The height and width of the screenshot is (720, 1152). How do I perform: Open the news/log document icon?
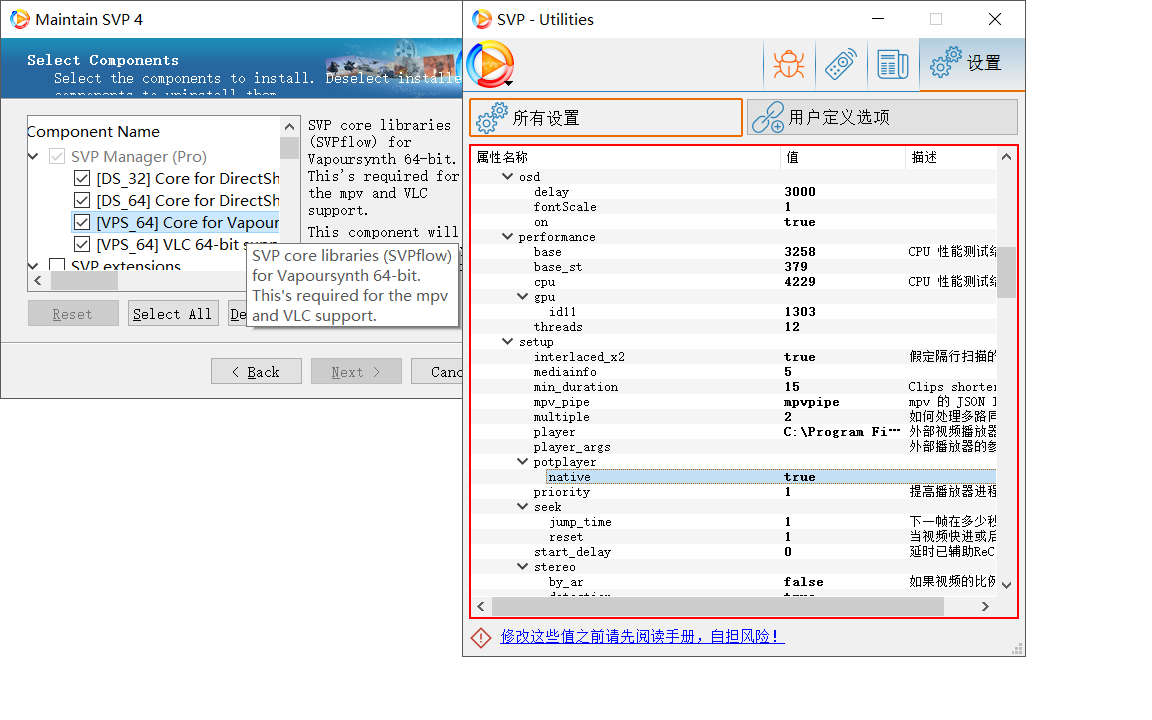pyautogui.click(x=892, y=65)
